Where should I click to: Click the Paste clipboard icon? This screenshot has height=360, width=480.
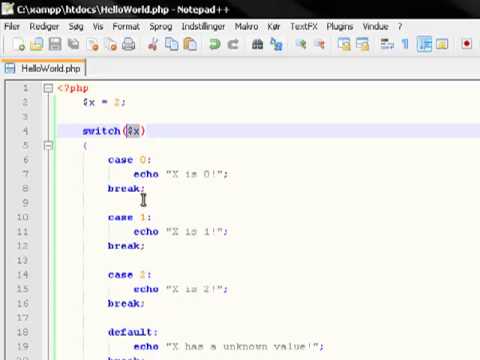coord(190,44)
